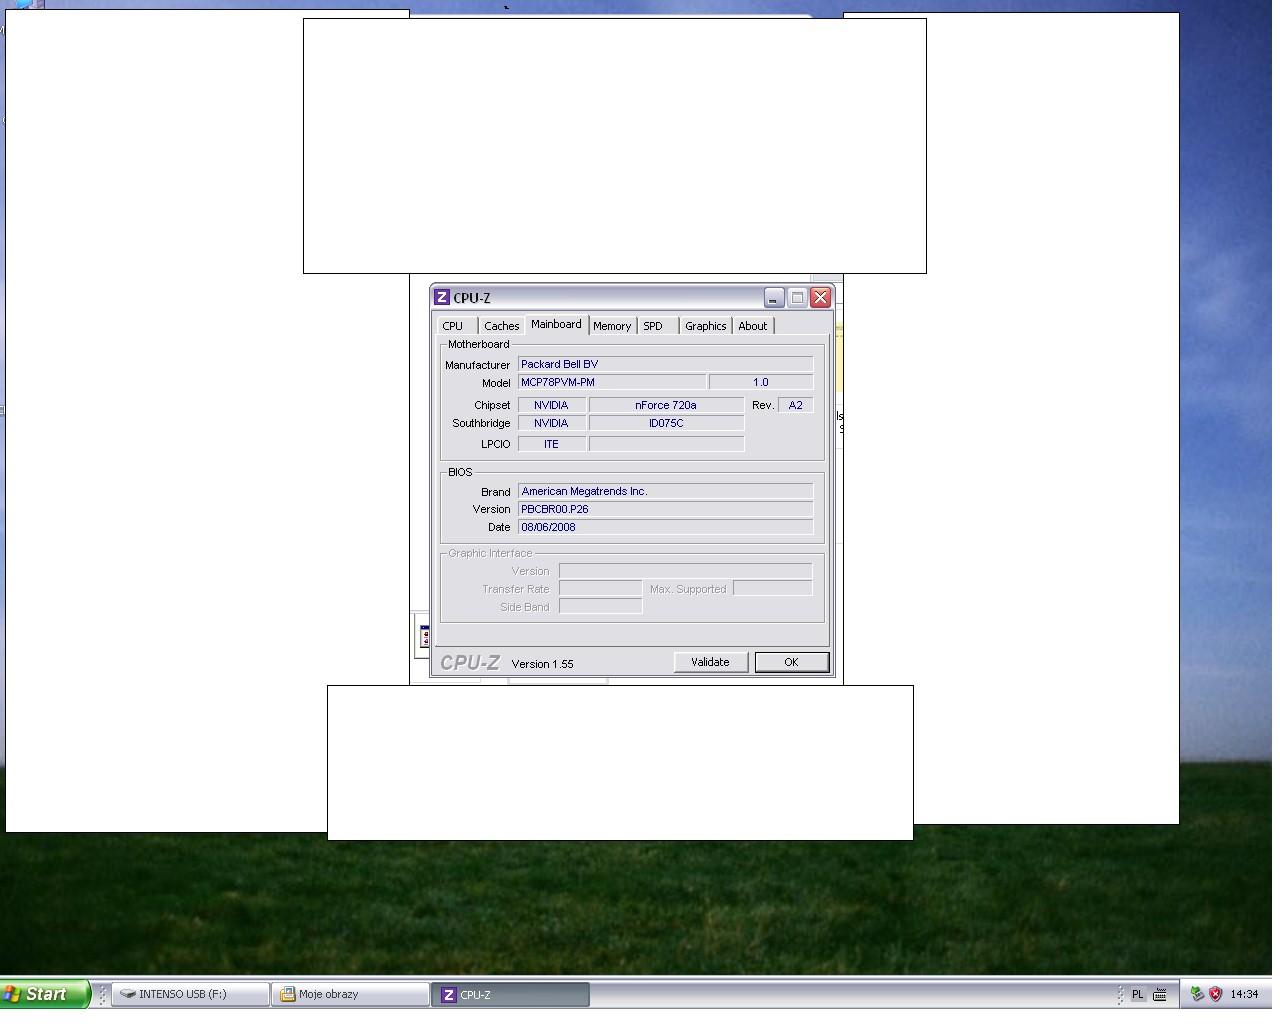
Task: Minimize the CPU-Z window
Action: coord(774,298)
